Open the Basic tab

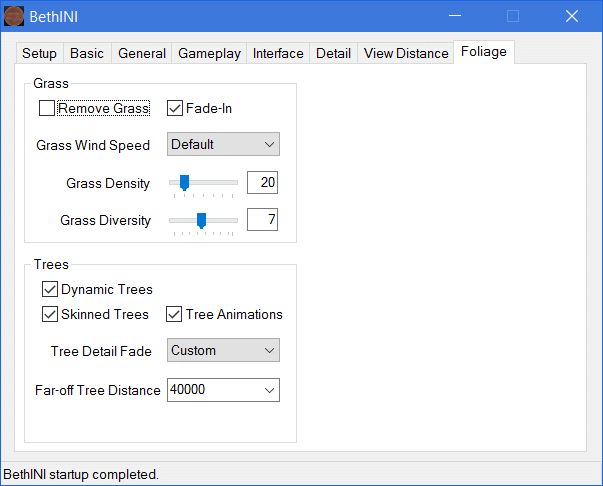[87, 54]
